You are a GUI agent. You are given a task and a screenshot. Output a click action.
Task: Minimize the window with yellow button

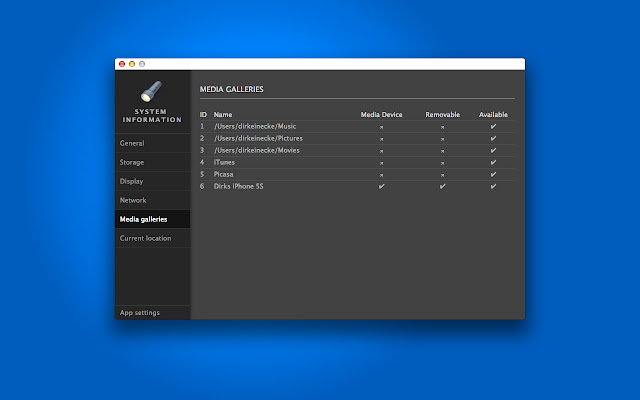click(x=132, y=64)
